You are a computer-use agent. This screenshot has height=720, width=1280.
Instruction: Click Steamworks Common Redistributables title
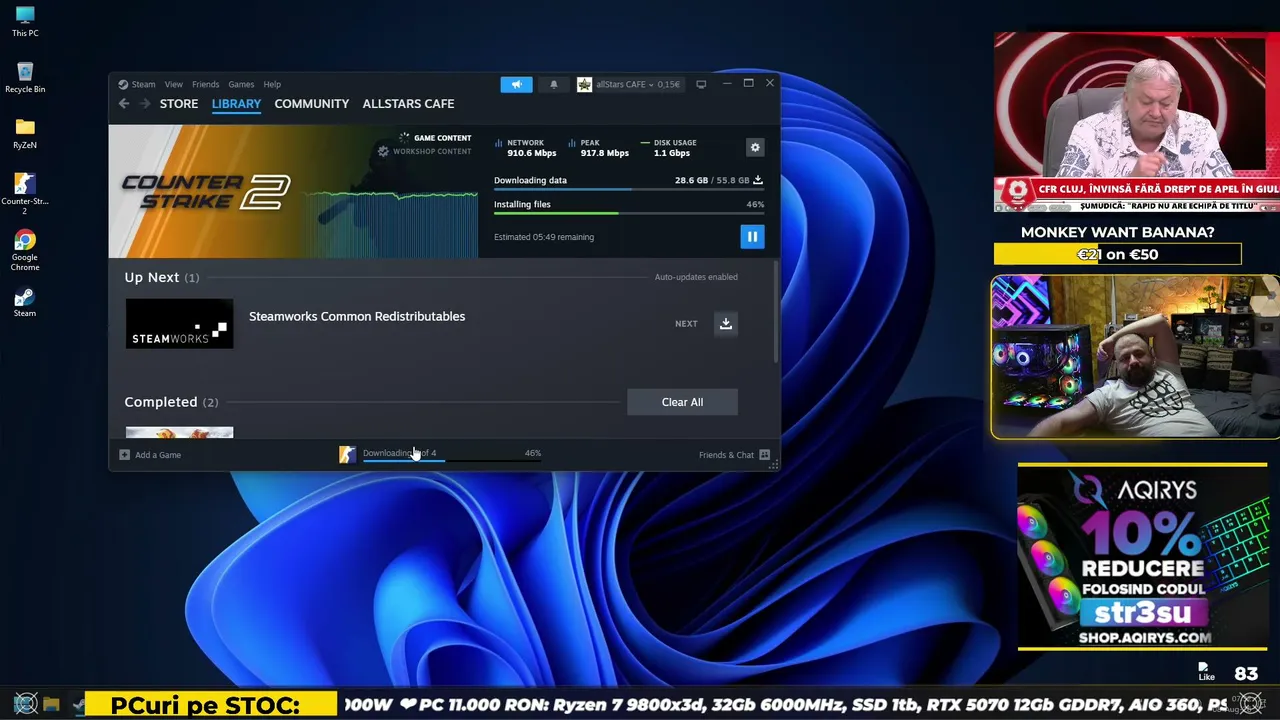(357, 317)
